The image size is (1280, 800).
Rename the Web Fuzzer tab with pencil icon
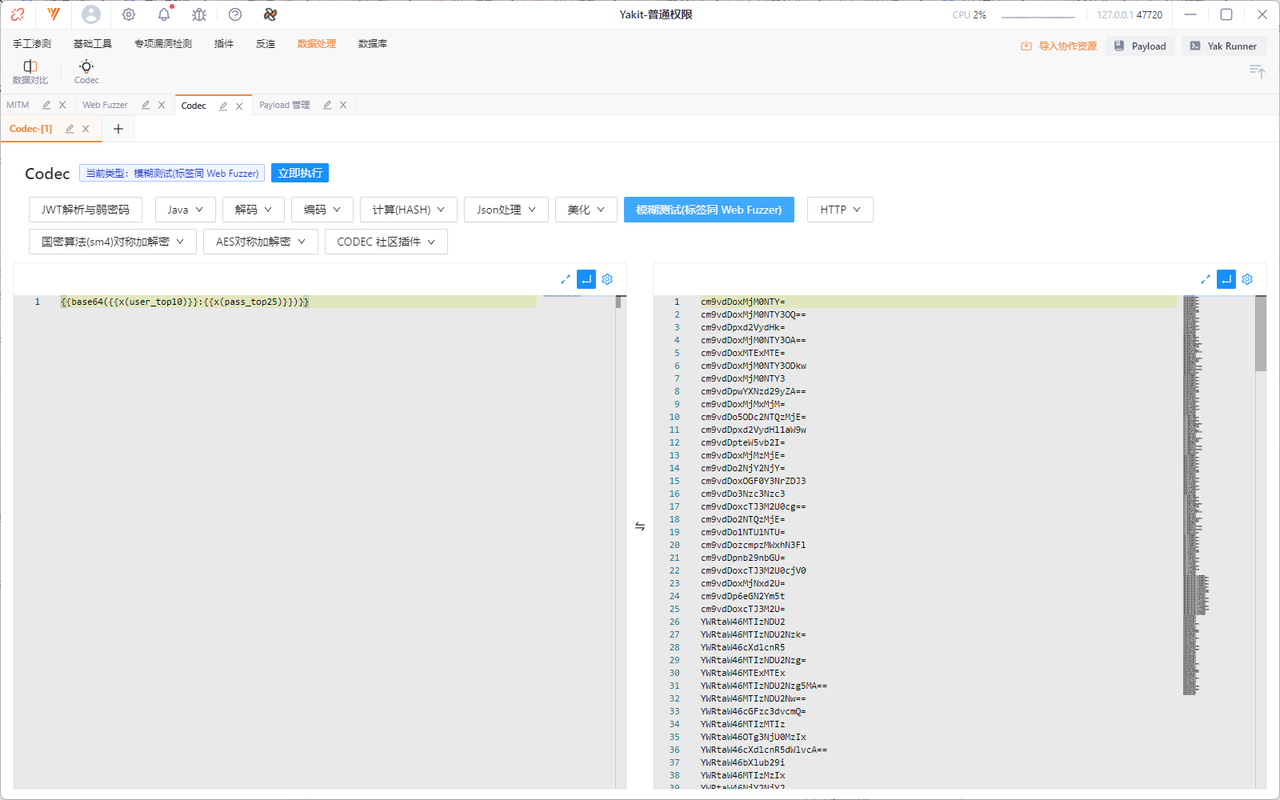146,105
